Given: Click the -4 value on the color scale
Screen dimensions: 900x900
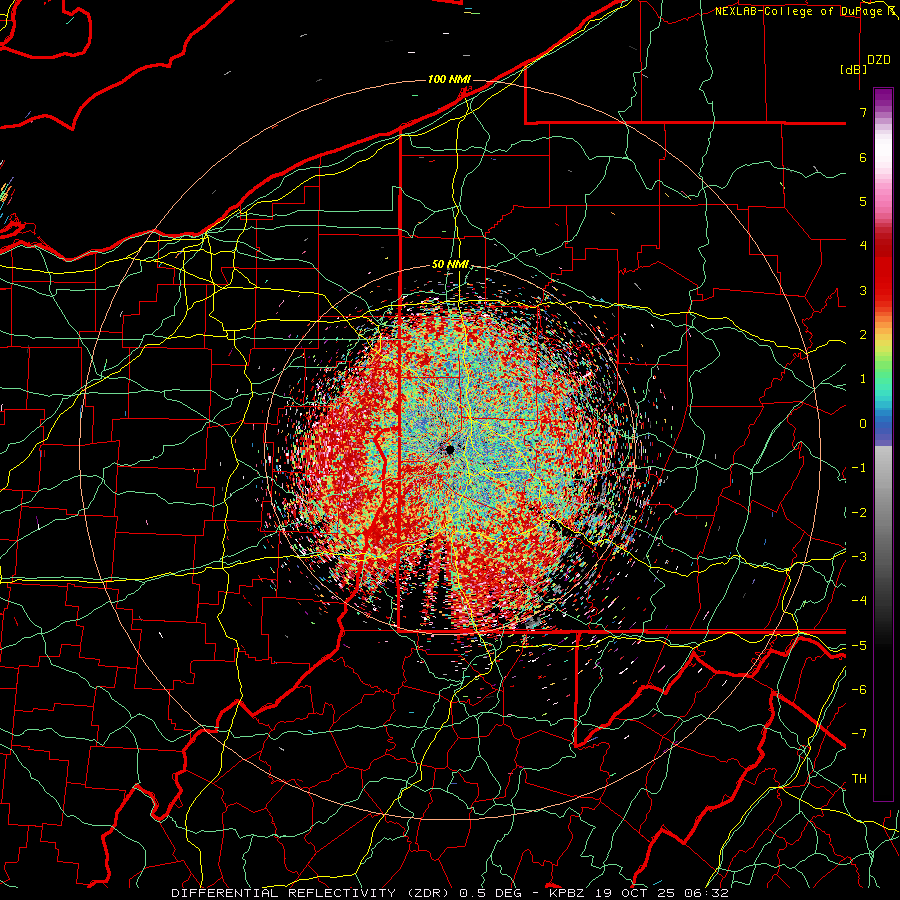Looking at the screenshot, I should click(x=859, y=600).
